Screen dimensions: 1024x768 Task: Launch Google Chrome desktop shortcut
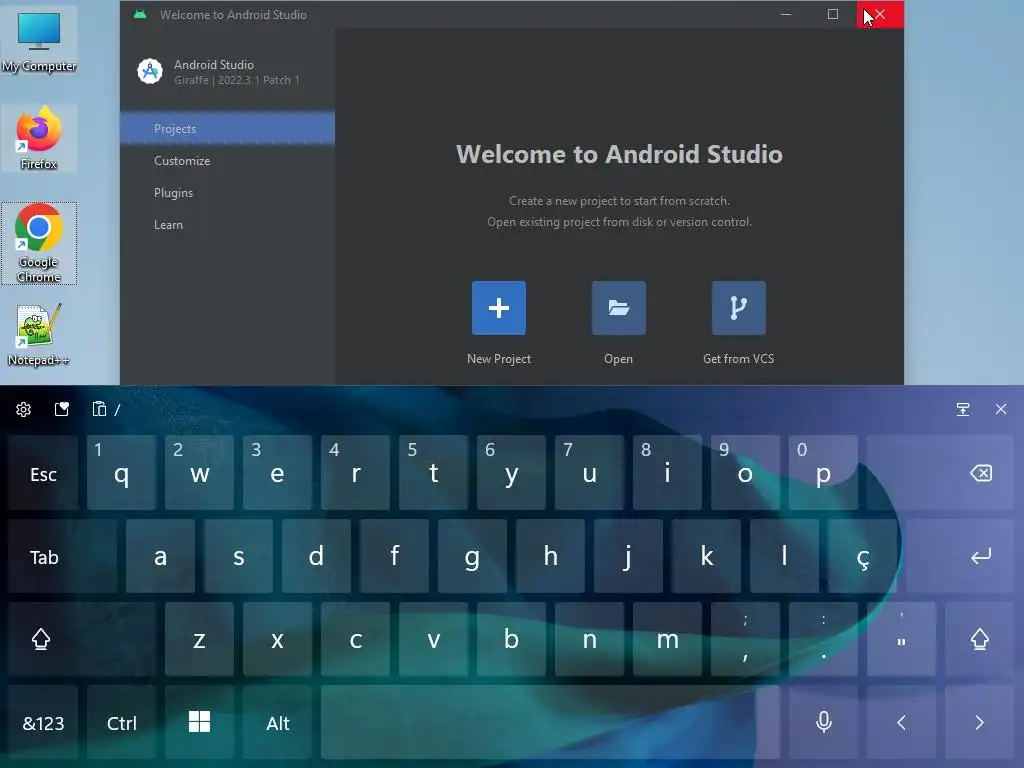click(39, 243)
